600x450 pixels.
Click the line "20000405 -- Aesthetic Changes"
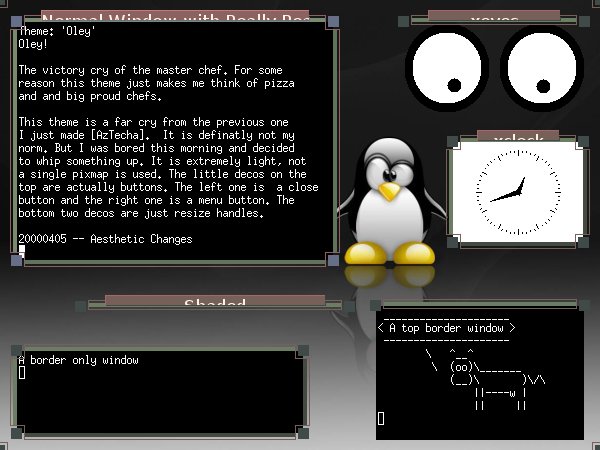(105, 239)
